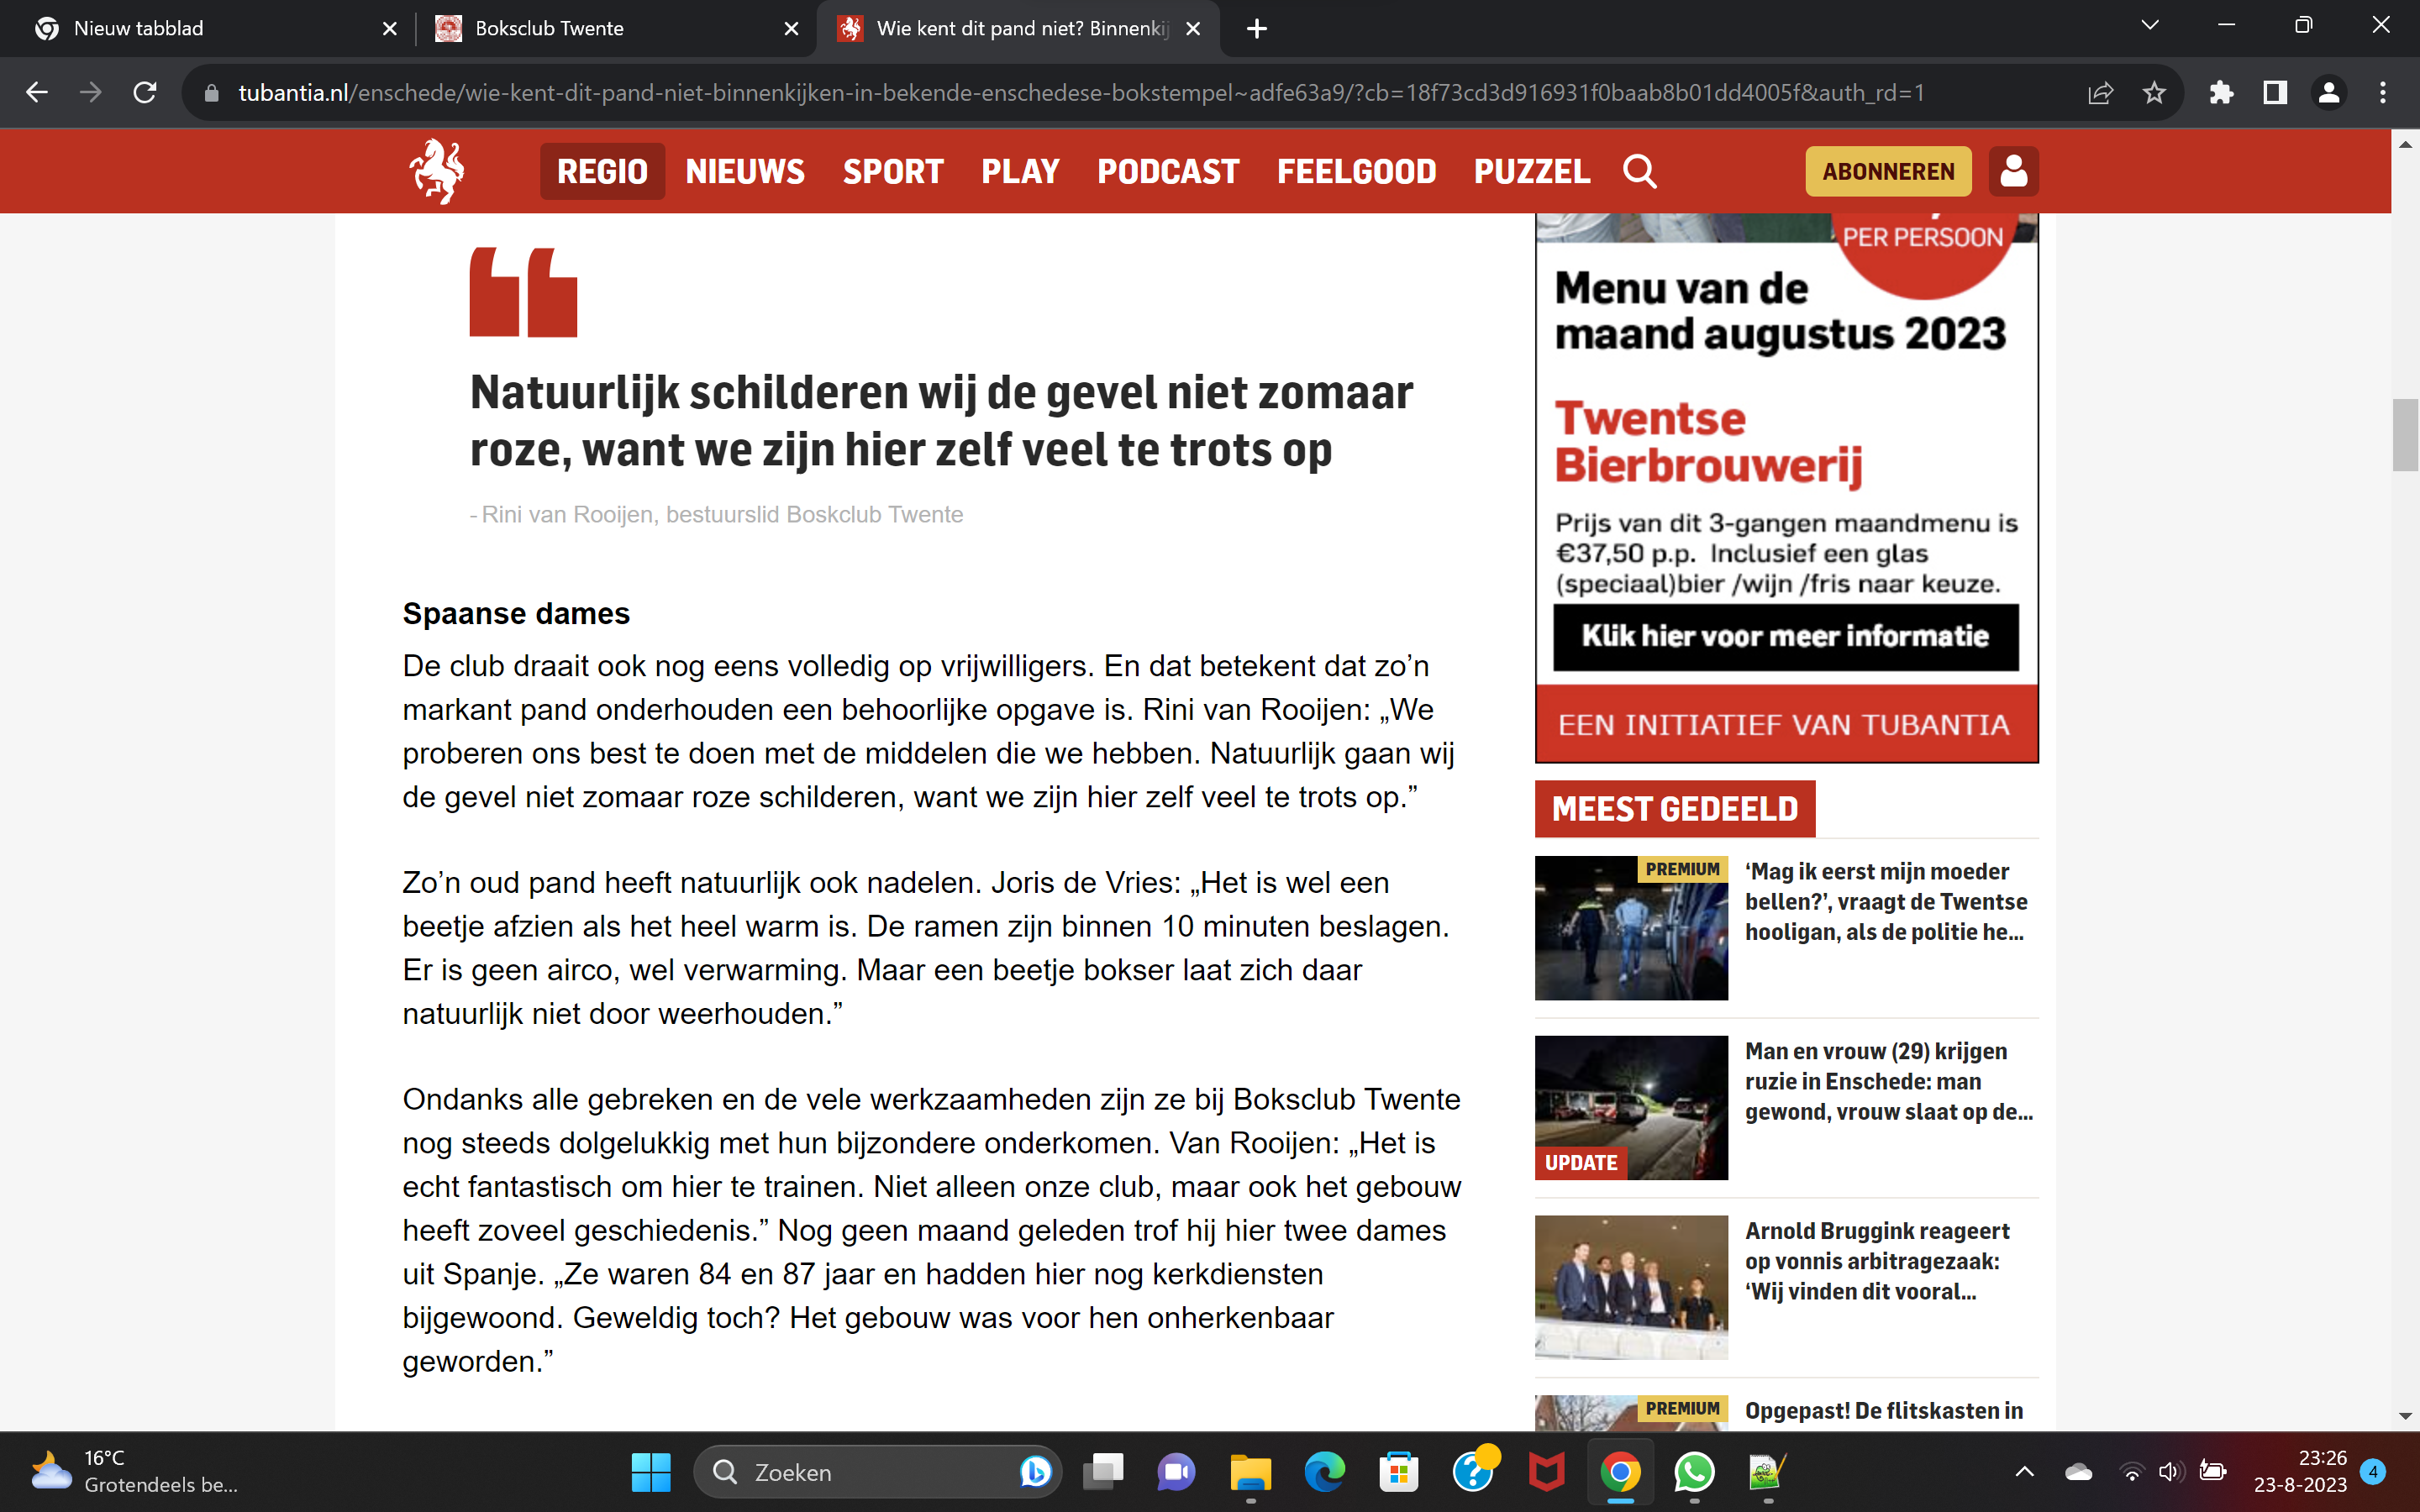Open the NIEUWS section

745,171
